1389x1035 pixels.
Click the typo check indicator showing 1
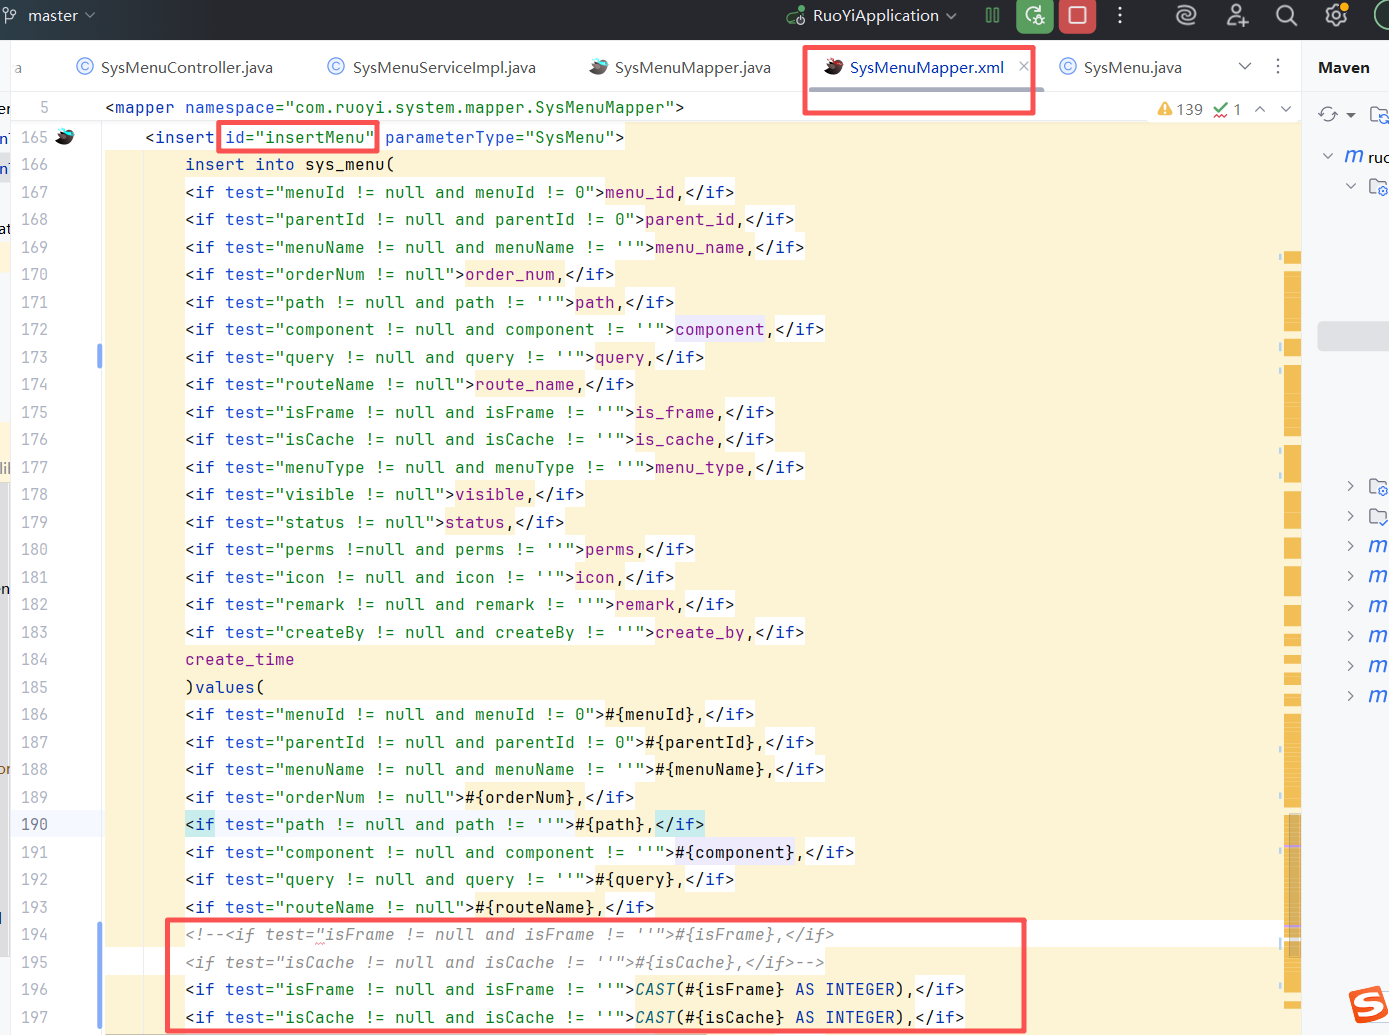coord(1227,109)
